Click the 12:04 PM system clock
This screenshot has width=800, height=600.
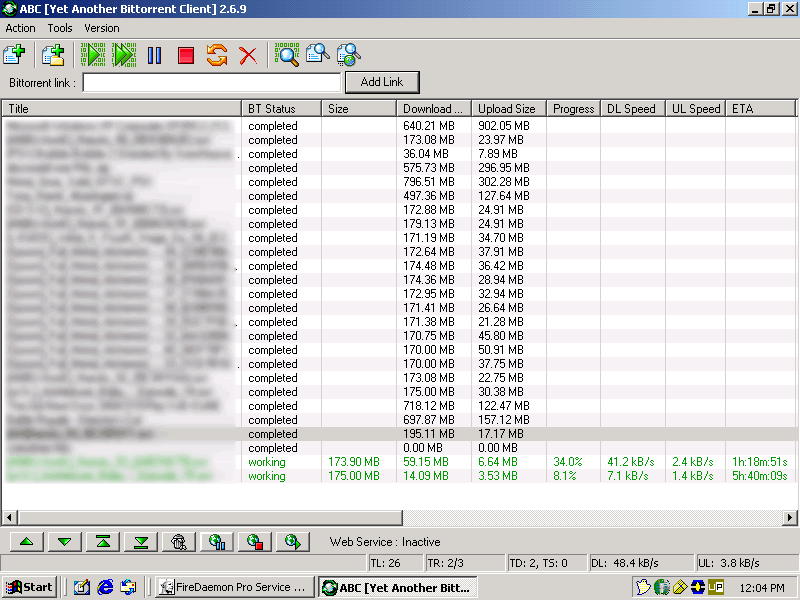762,587
